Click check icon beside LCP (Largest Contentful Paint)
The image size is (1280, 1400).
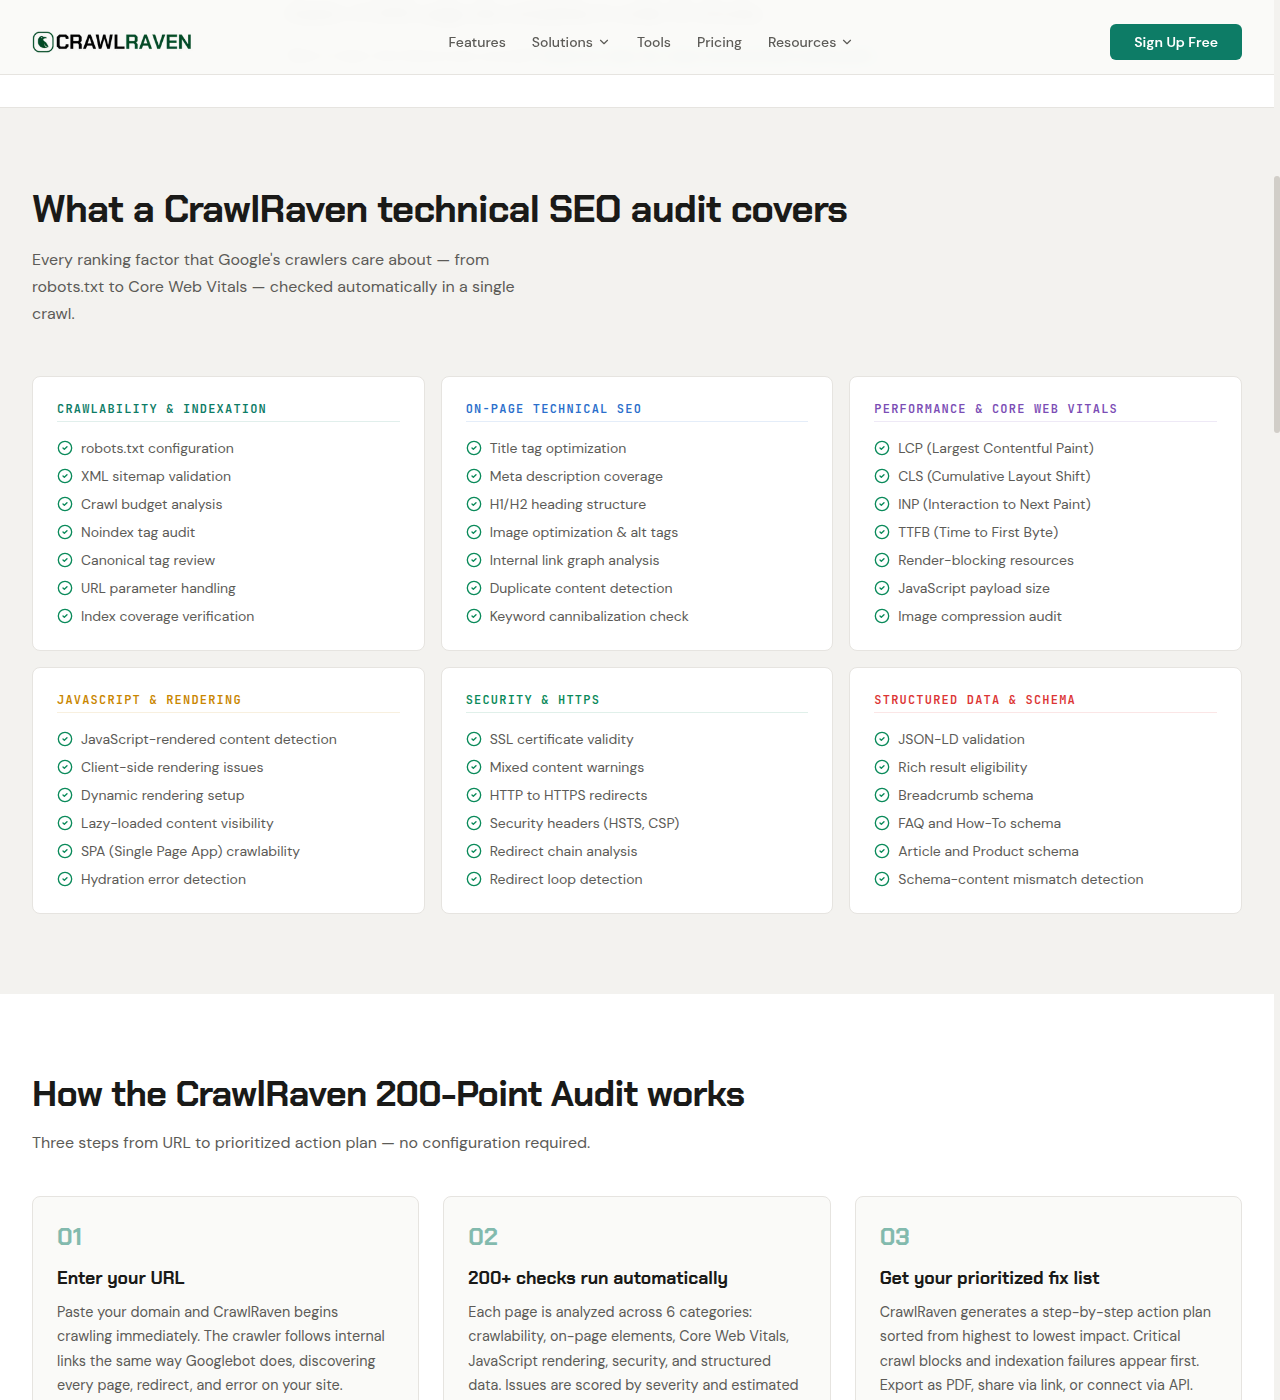pos(882,448)
